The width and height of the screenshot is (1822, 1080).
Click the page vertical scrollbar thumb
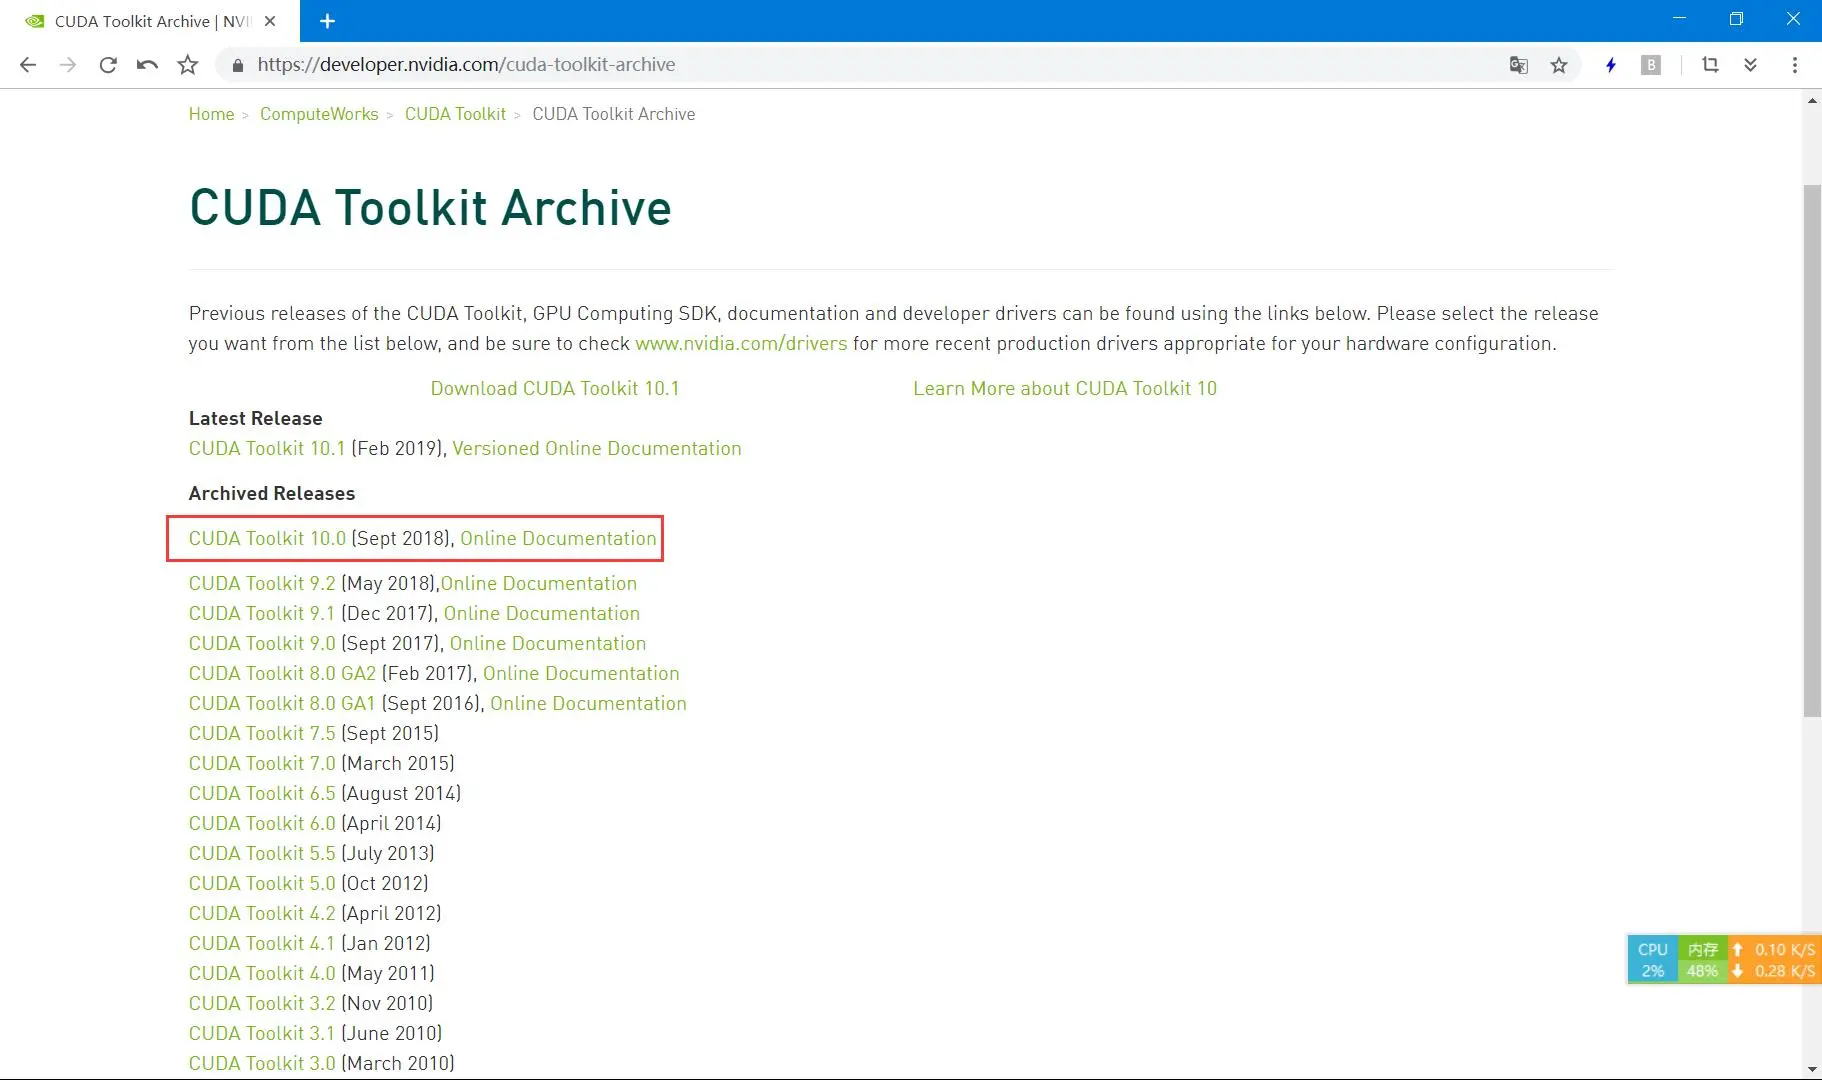click(x=1812, y=450)
